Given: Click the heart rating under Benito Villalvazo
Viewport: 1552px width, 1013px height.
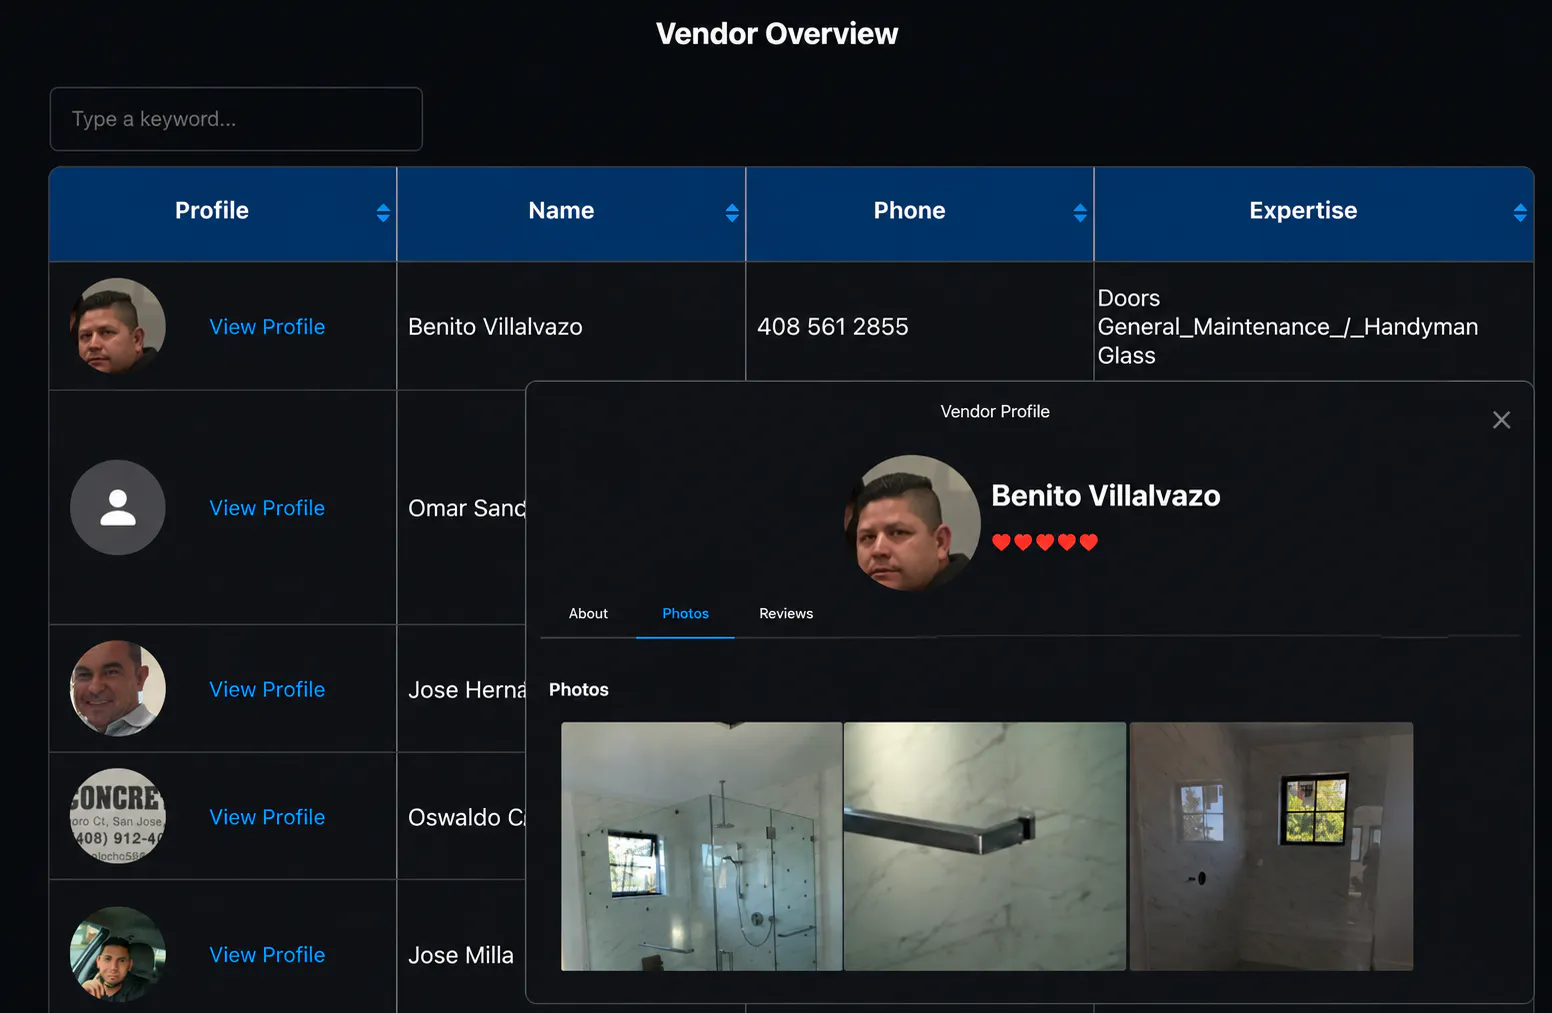Looking at the screenshot, I should (1045, 542).
